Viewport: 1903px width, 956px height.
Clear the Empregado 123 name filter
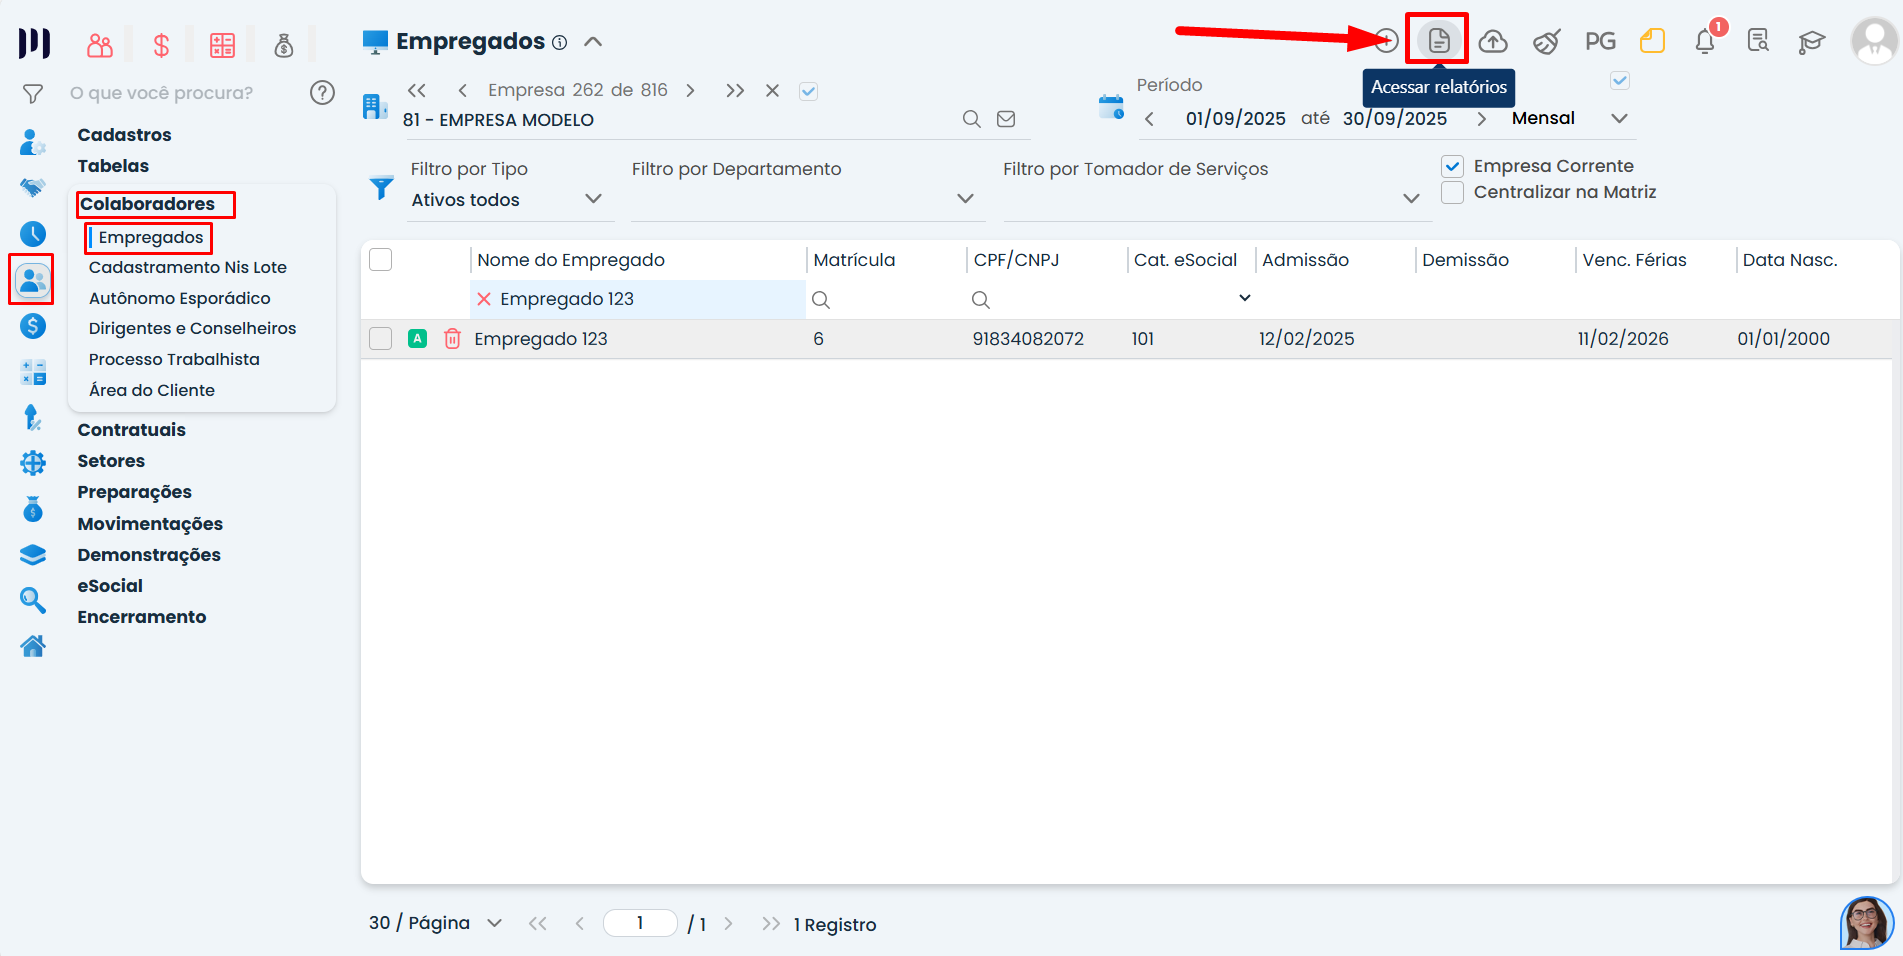coord(484,299)
